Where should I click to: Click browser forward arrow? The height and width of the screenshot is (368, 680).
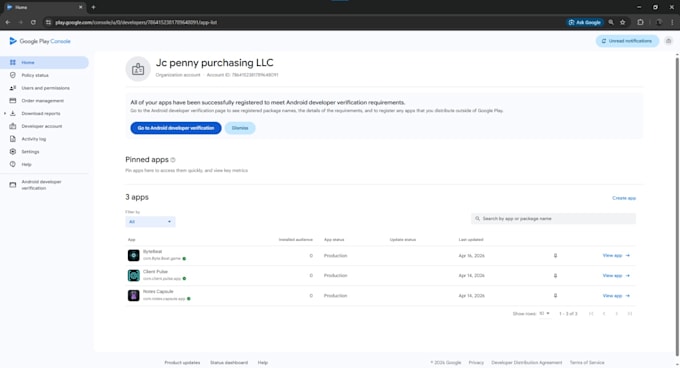[x=20, y=22]
